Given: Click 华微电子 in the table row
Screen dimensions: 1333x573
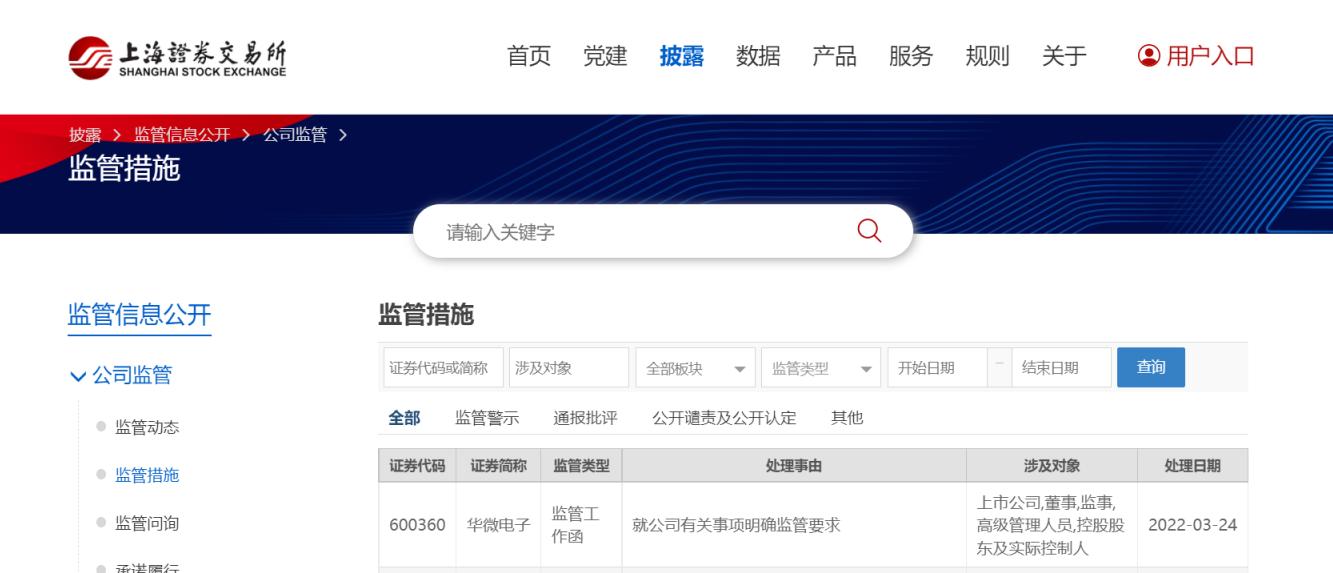Looking at the screenshot, I should coord(498,524).
